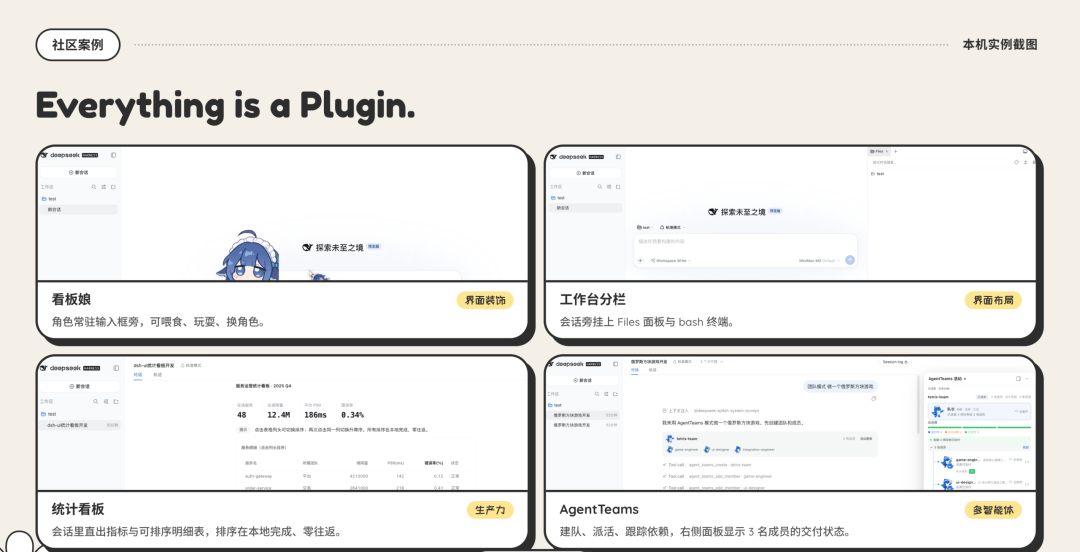Select the 队长 leader card

point(979,411)
